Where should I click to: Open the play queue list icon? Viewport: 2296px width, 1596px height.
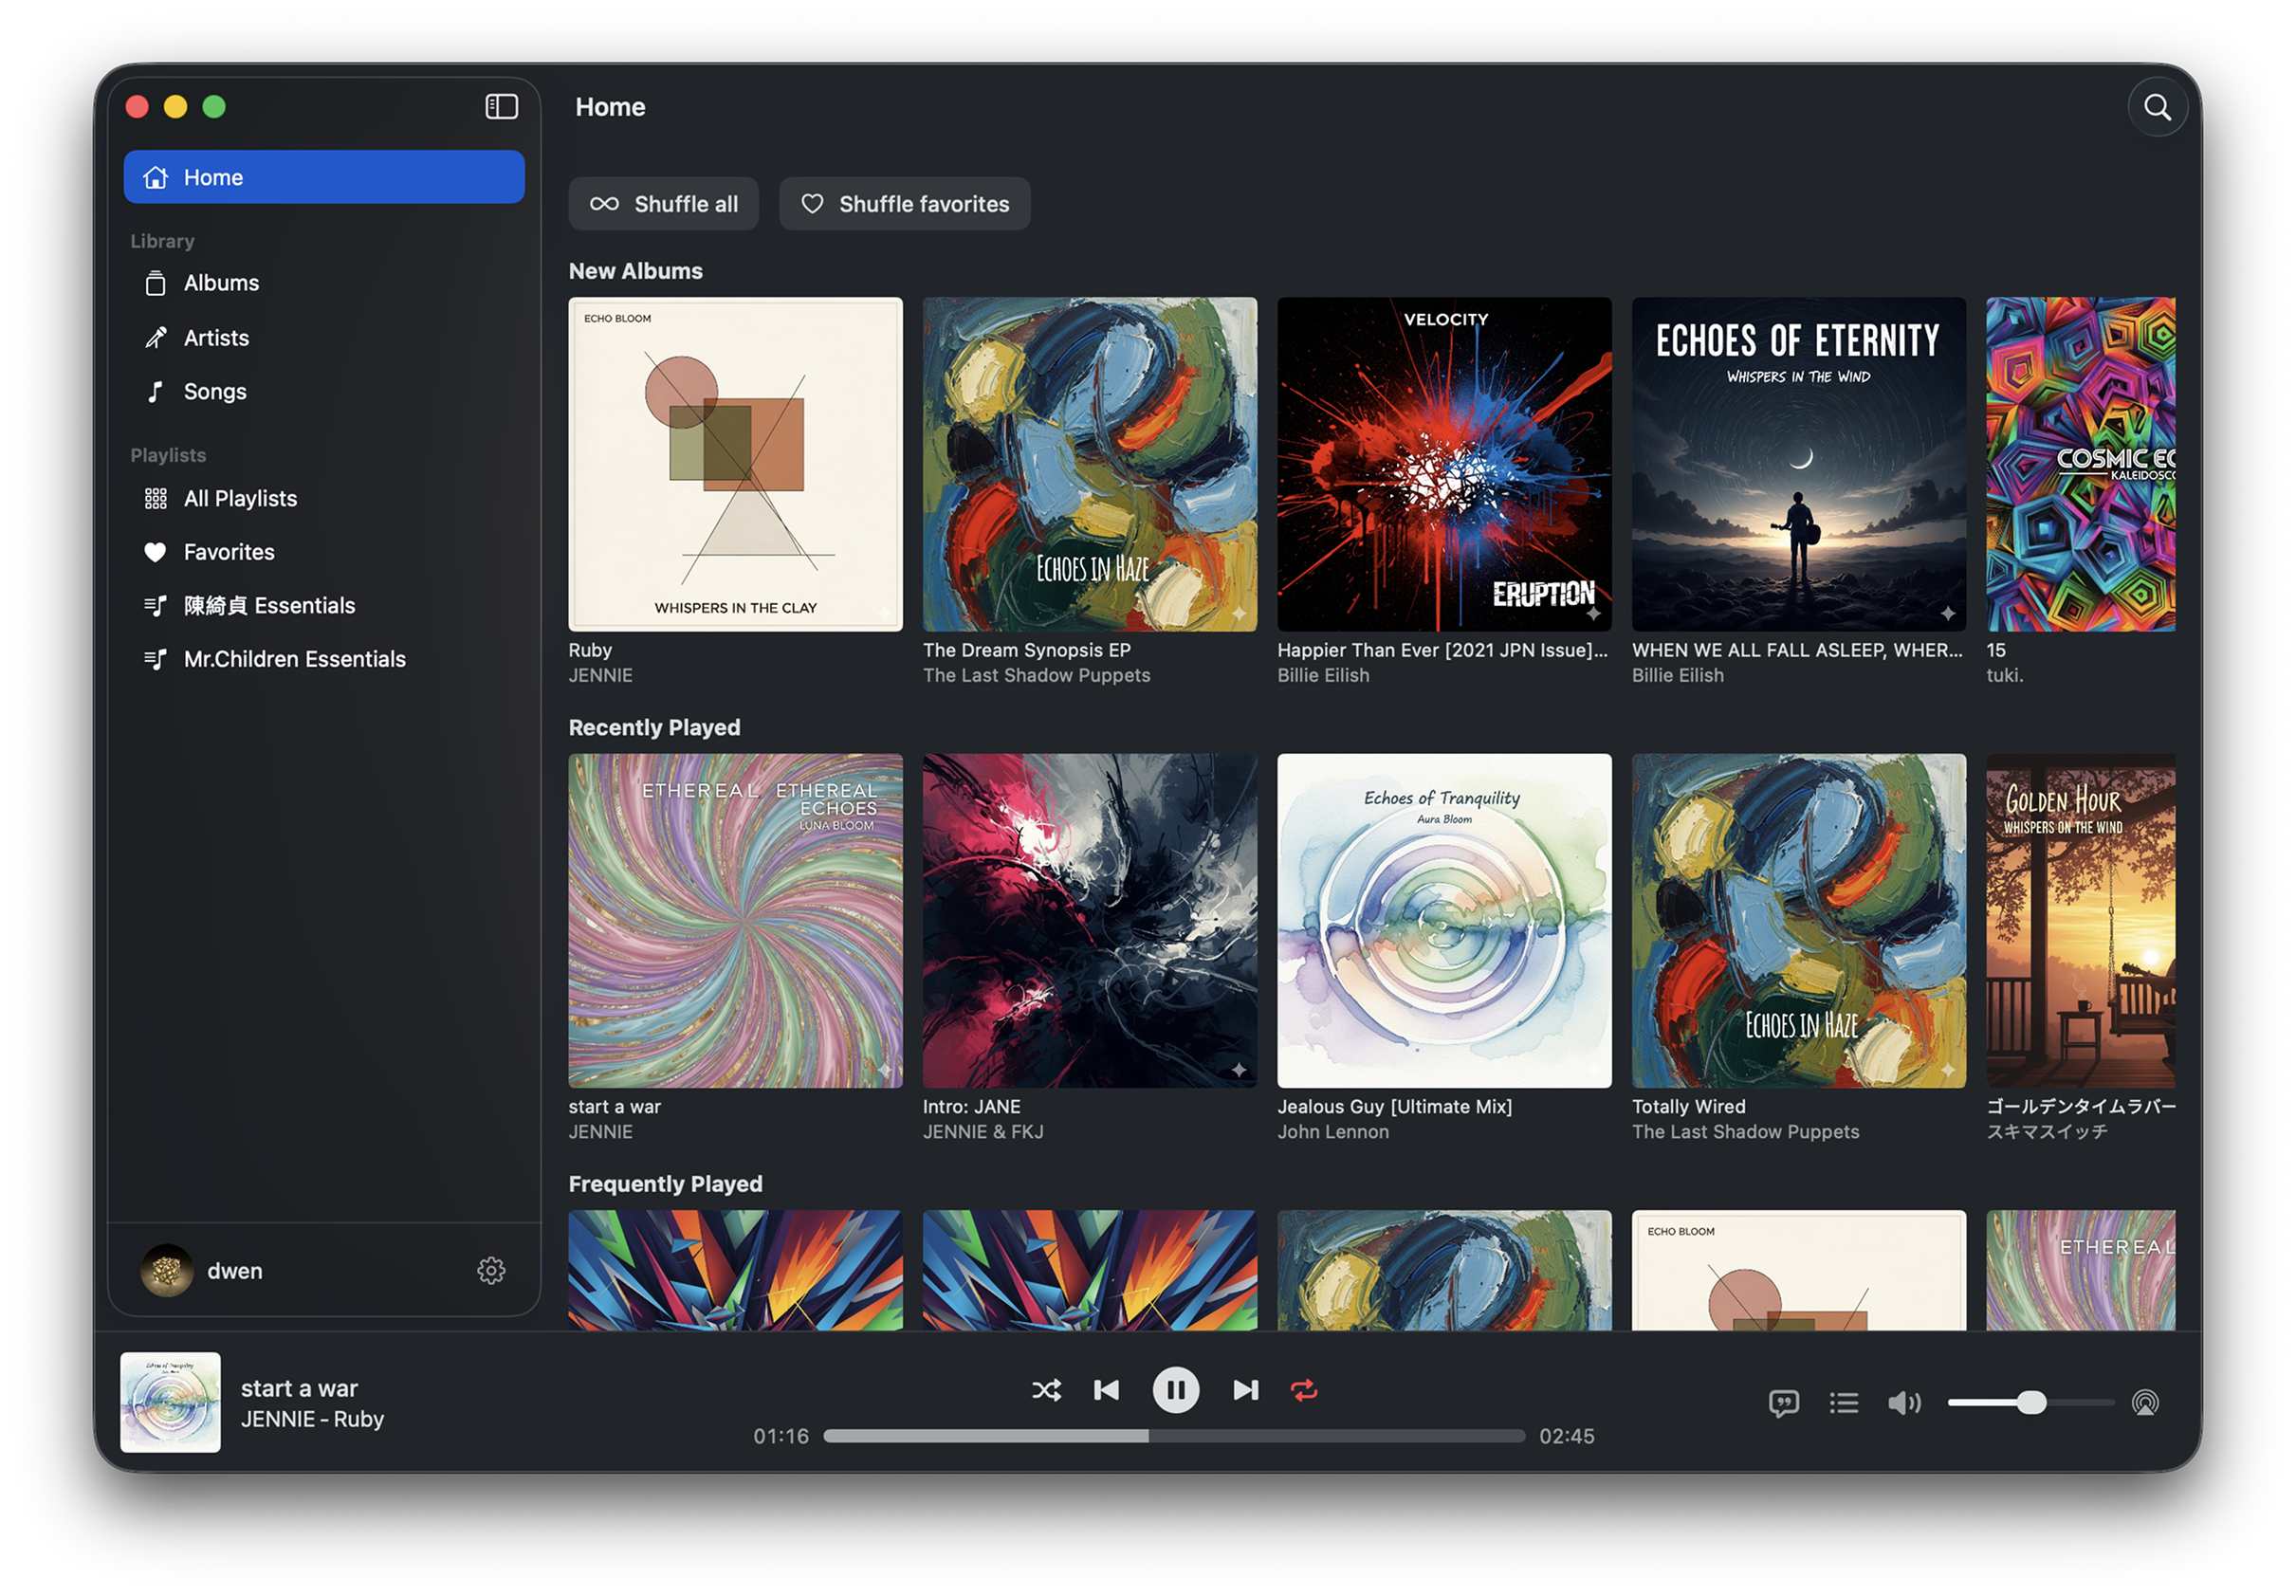click(1843, 1403)
